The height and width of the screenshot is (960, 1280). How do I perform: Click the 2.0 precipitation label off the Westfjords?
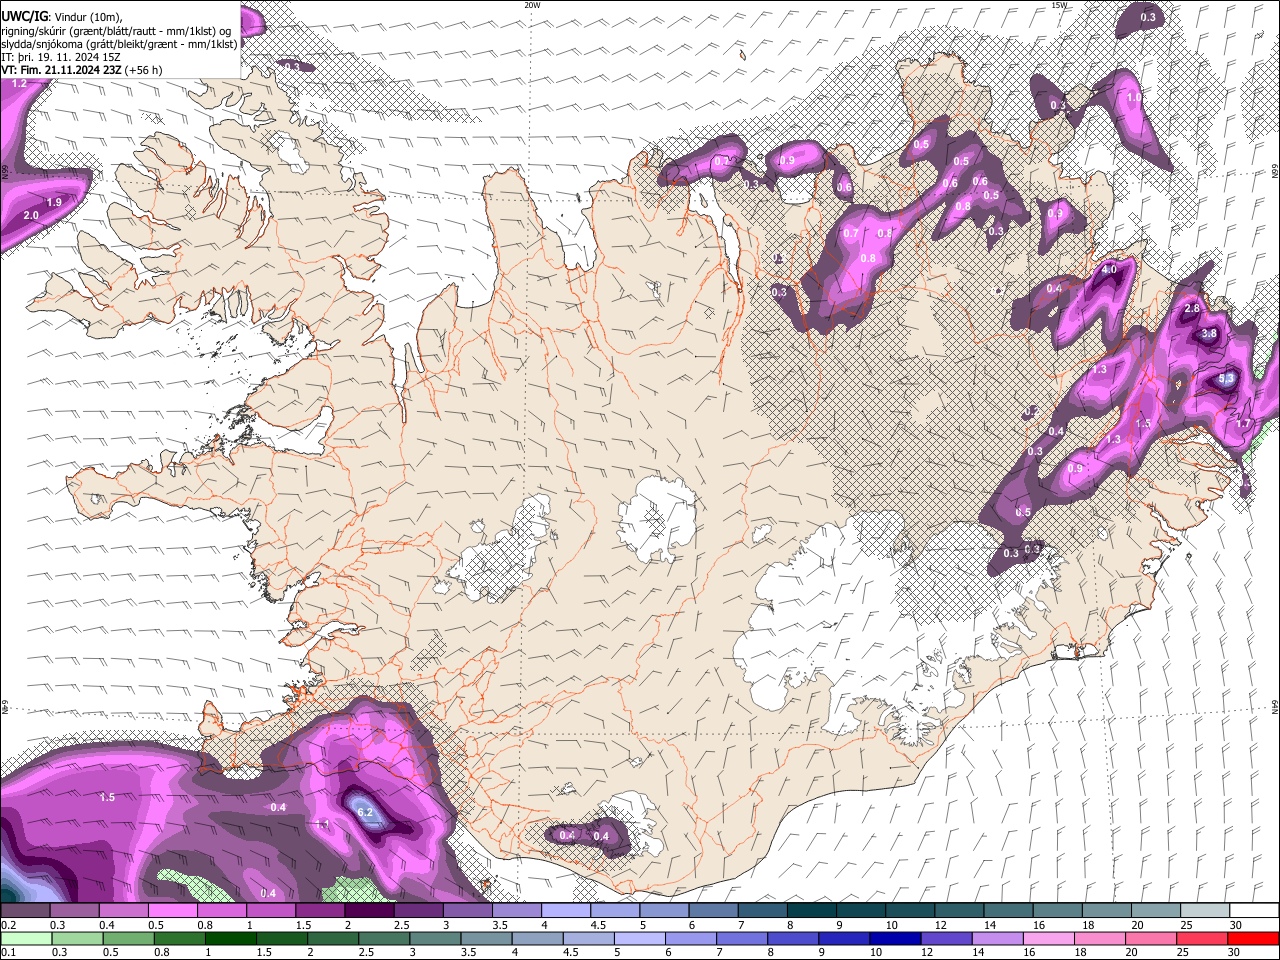coord(31,215)
